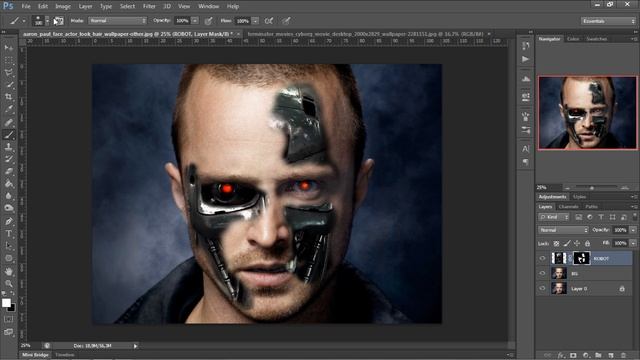The height and width of the screenshot is (360, 640).
Task: Select the Rectangular Marquee tool
Action: pos(9,60)
